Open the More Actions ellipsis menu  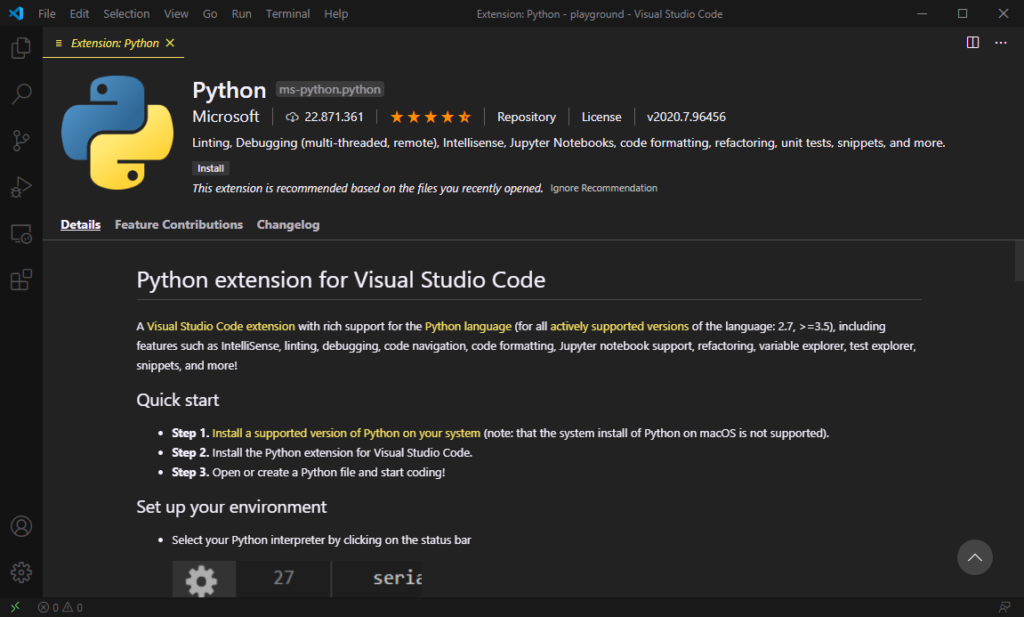click(1000, 43)
